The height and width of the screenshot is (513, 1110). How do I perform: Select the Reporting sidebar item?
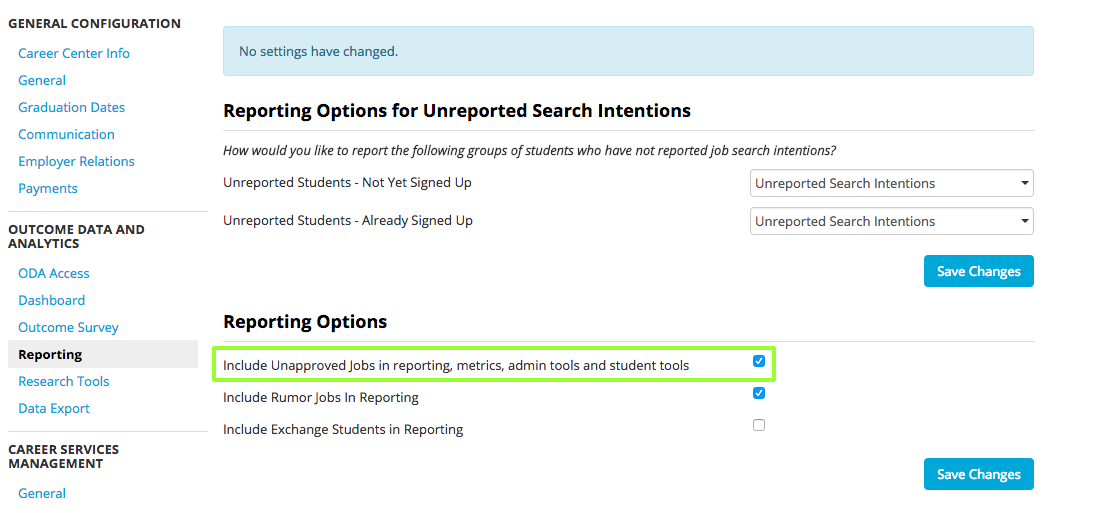tap(50, 354)
